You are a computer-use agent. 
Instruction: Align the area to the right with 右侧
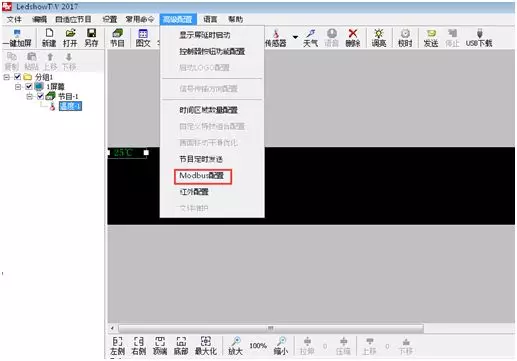point(139,346)
